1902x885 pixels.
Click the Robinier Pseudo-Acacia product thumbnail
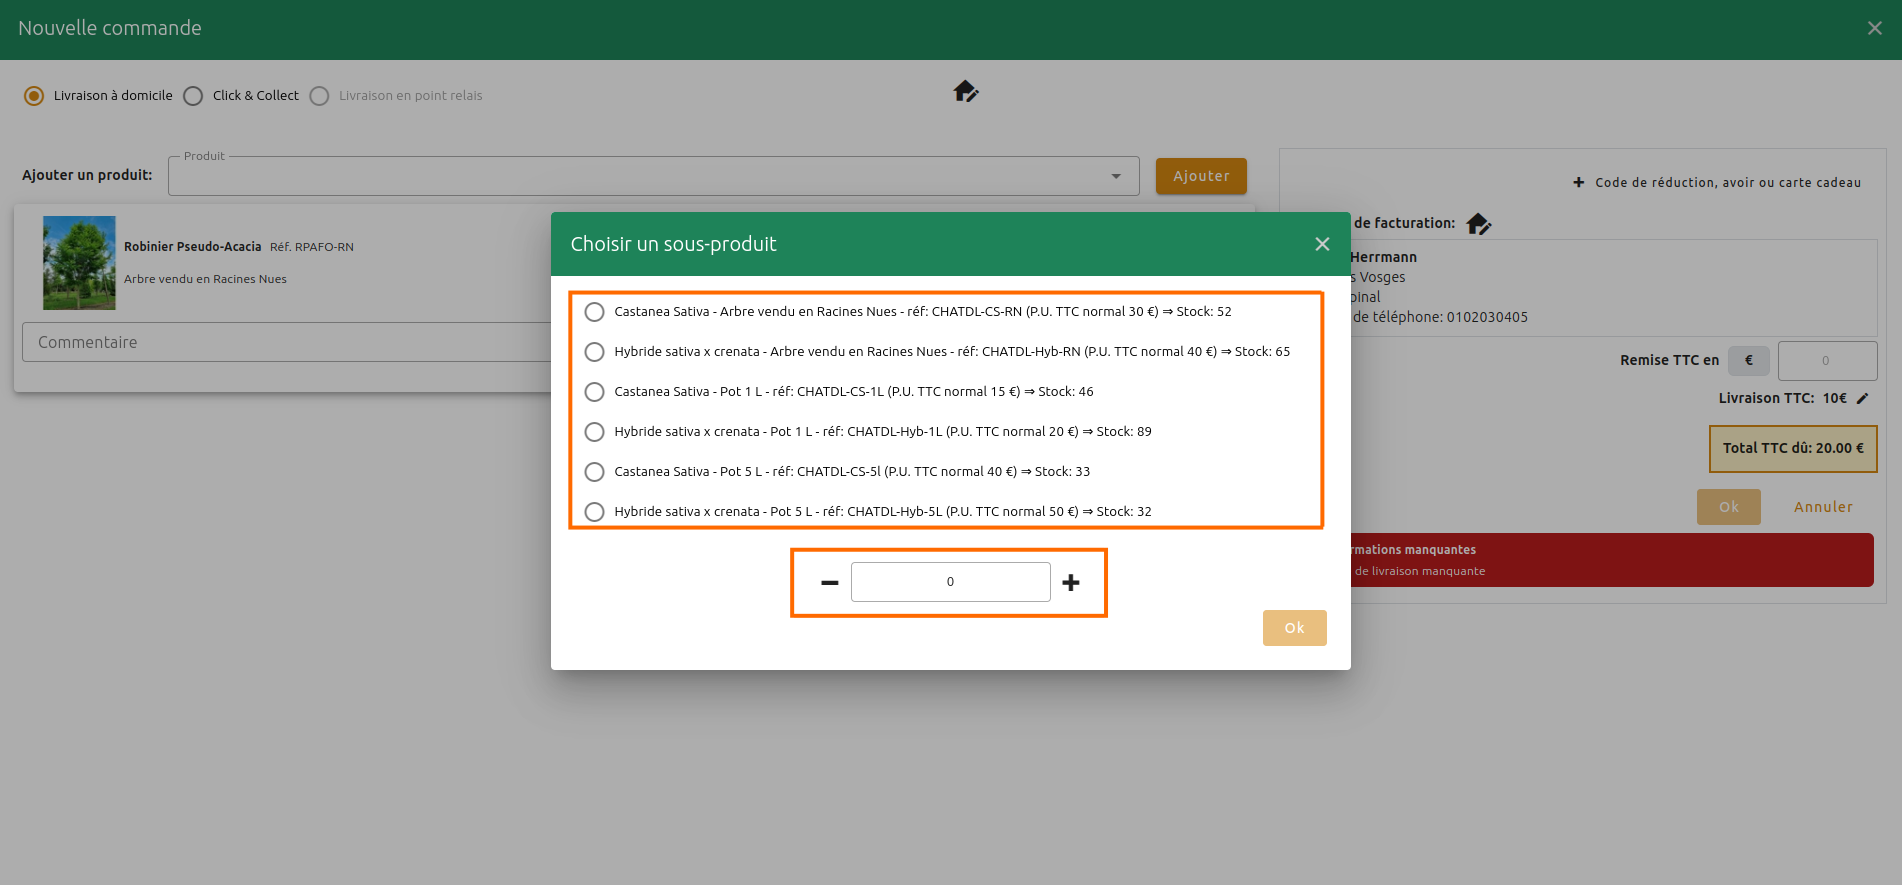point(79,263)
